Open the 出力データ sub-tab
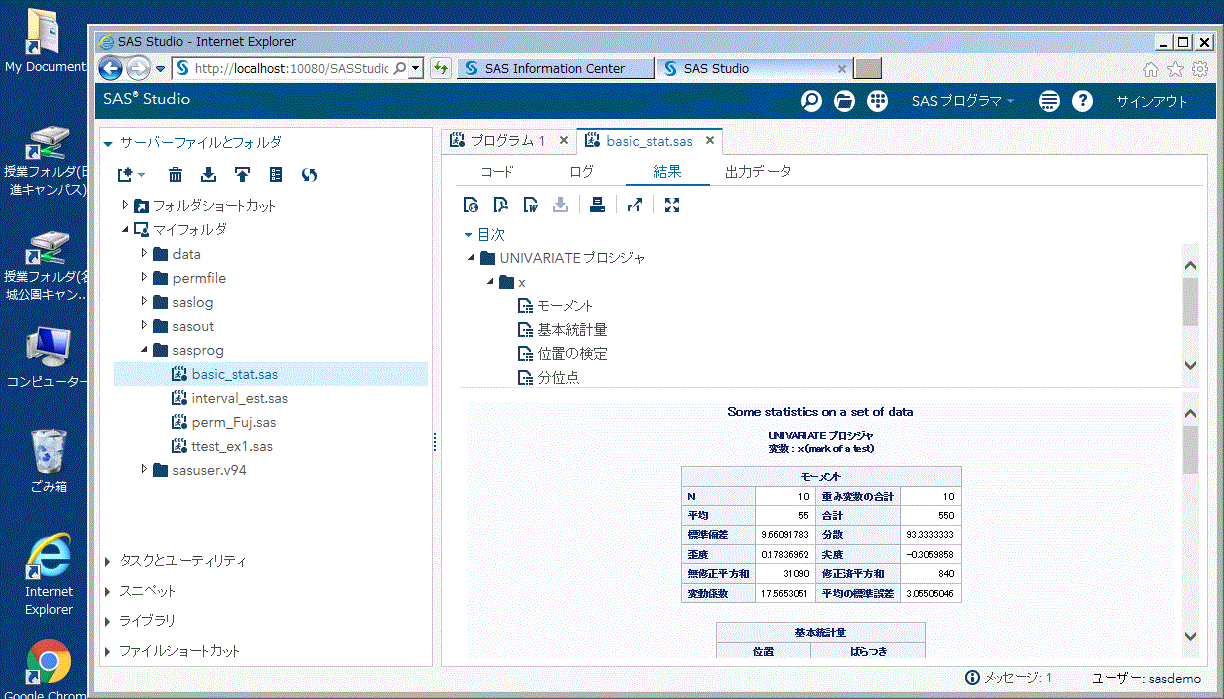This screenshot has width=1224, height=699. (758, 172)
